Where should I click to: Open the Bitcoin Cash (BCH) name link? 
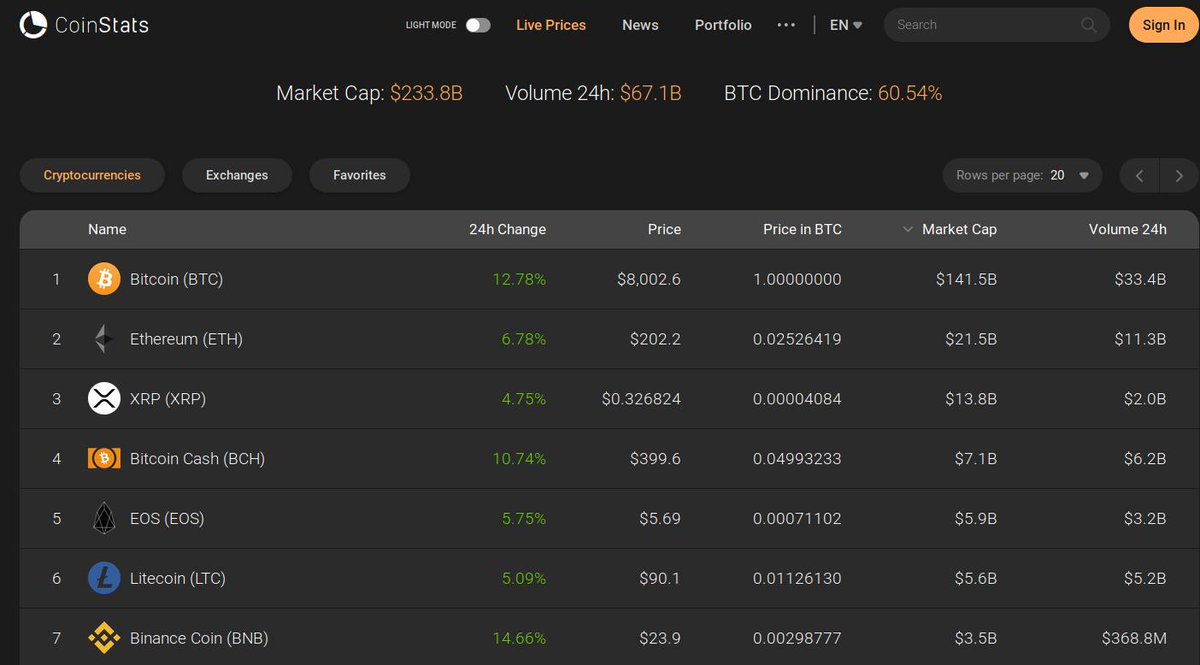coord(197,459)
